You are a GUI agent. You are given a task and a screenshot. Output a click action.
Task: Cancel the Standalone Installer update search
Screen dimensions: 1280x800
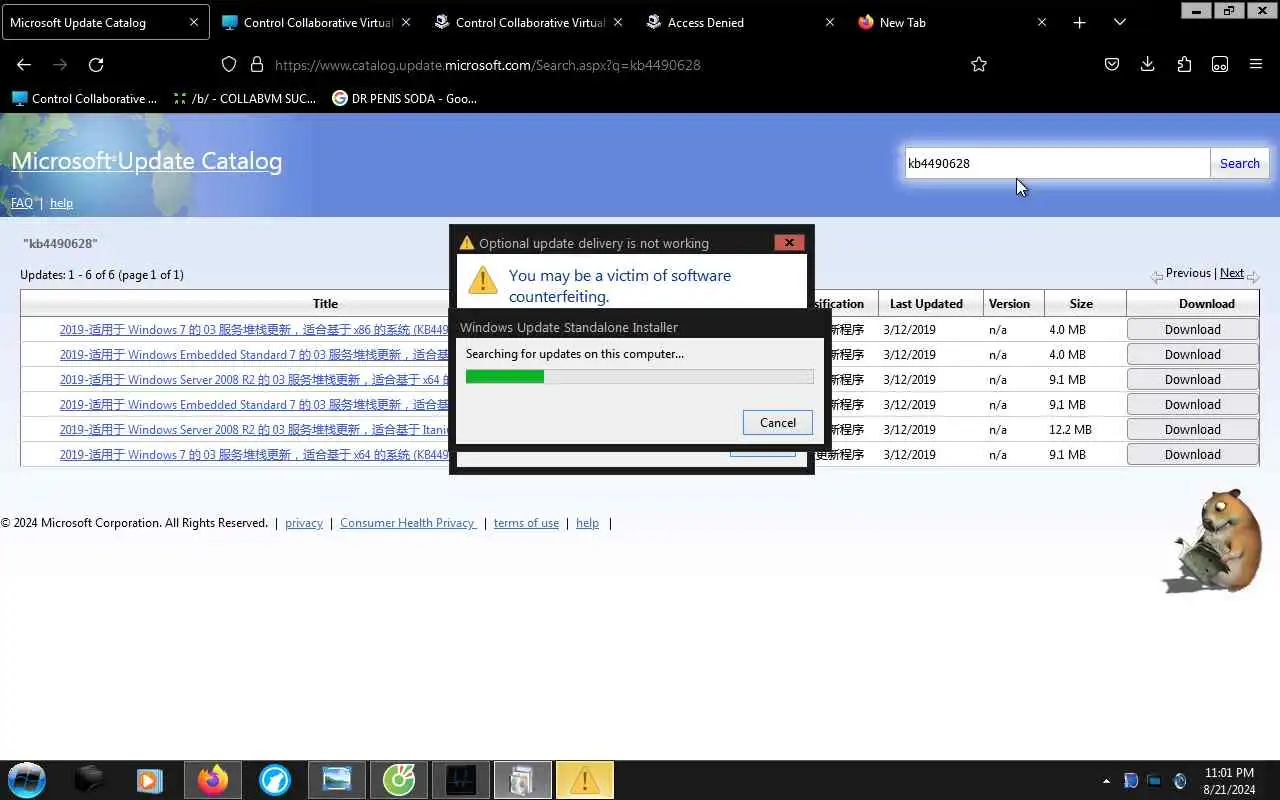(x=778, y=422)
